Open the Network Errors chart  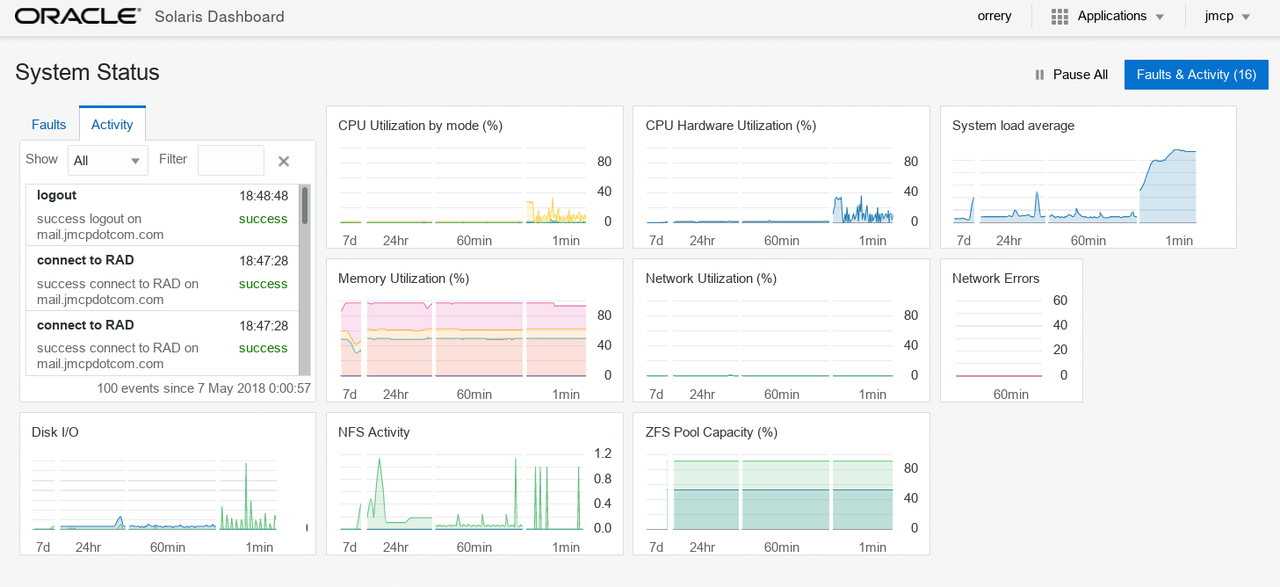pos(1011,330)
